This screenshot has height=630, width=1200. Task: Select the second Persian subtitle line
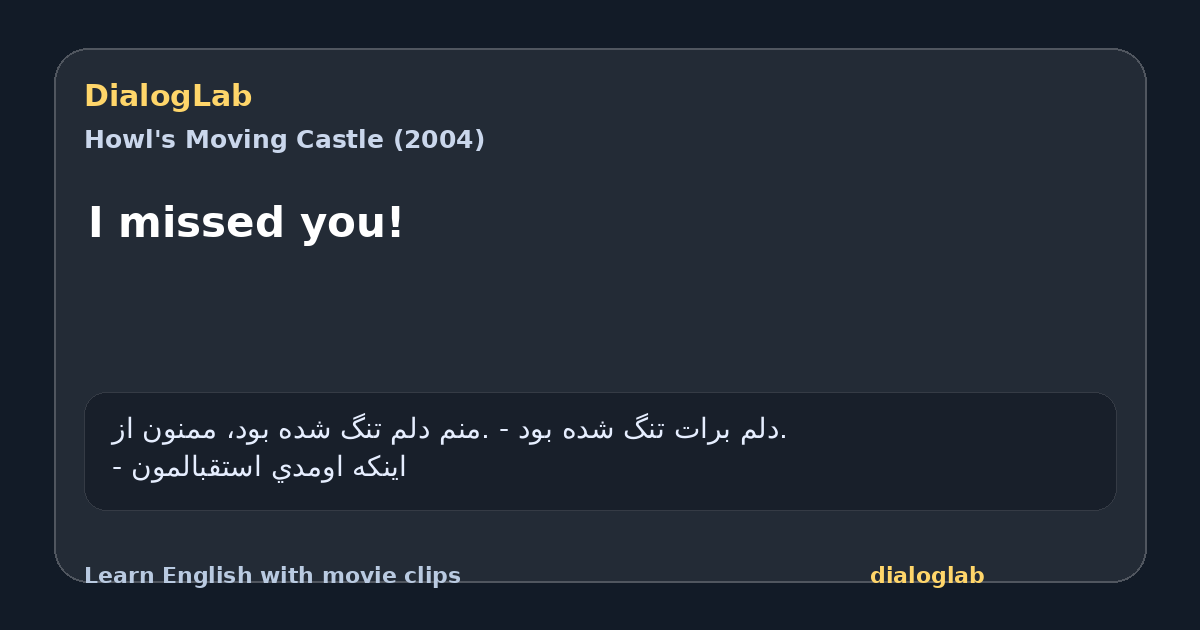(x=259, y=467)
